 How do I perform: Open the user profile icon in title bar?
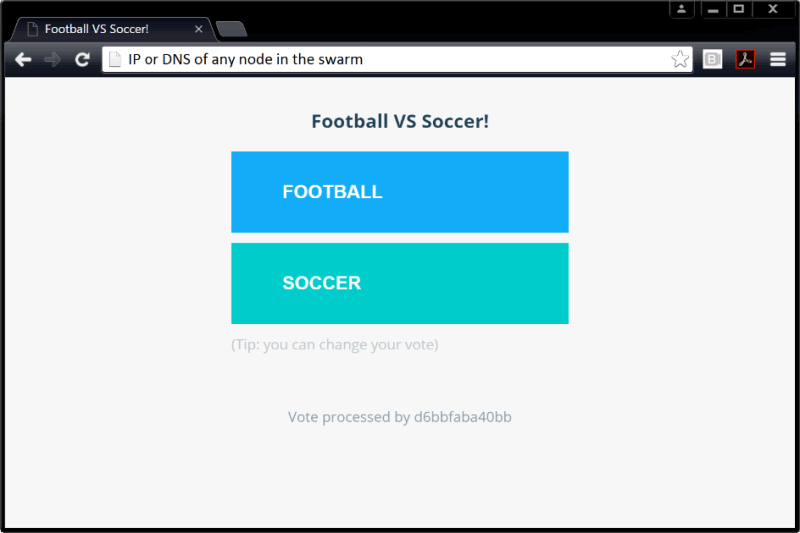pos(681,9)
